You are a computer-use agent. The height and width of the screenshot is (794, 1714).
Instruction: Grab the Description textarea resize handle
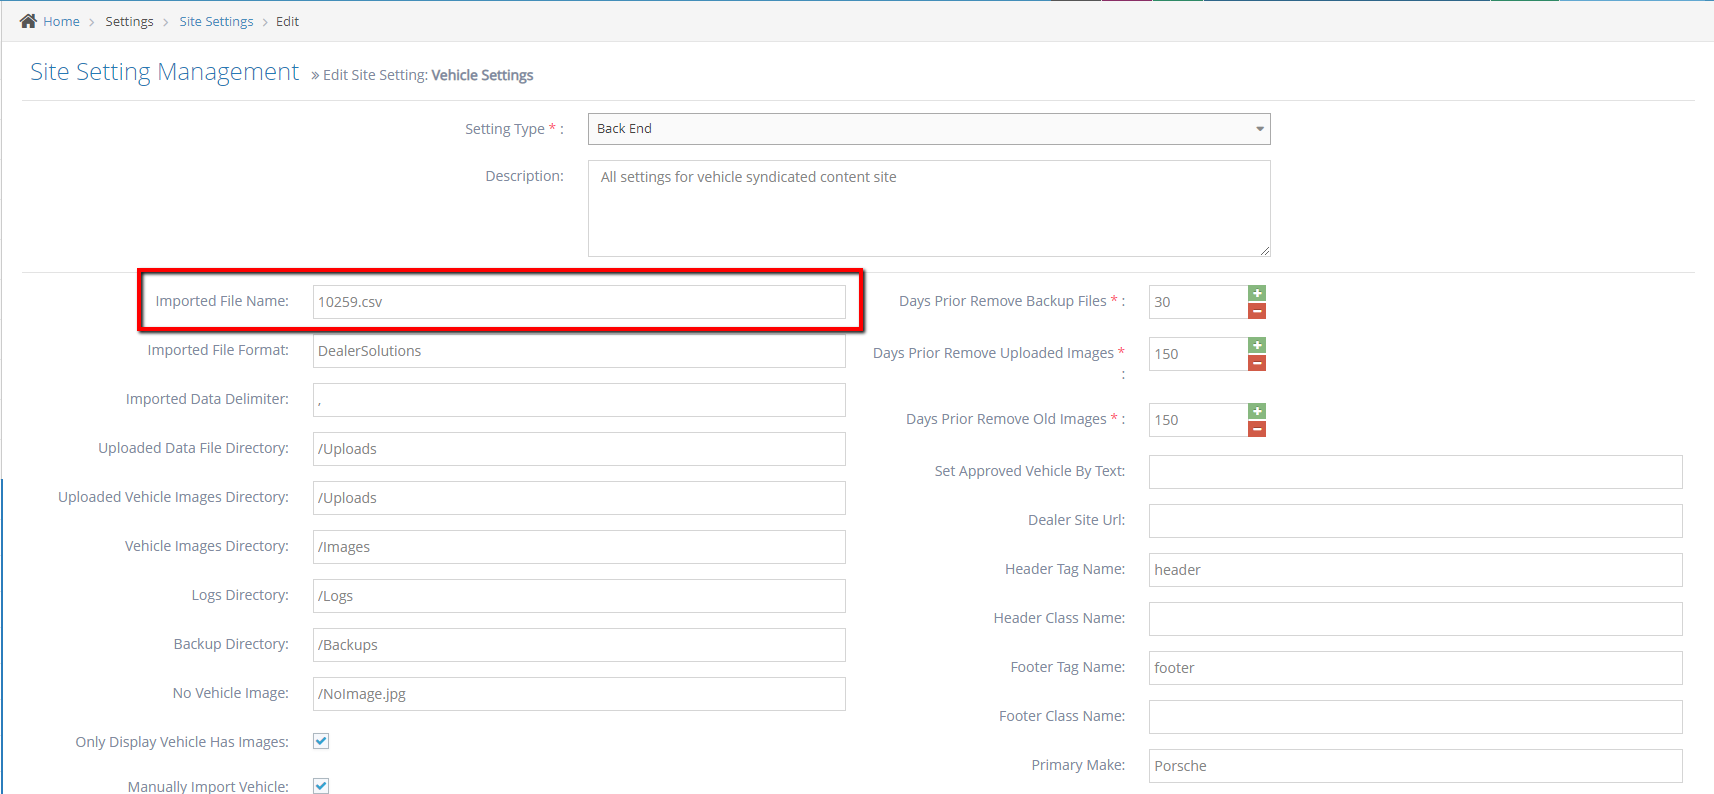click(x=1264, y=251)
